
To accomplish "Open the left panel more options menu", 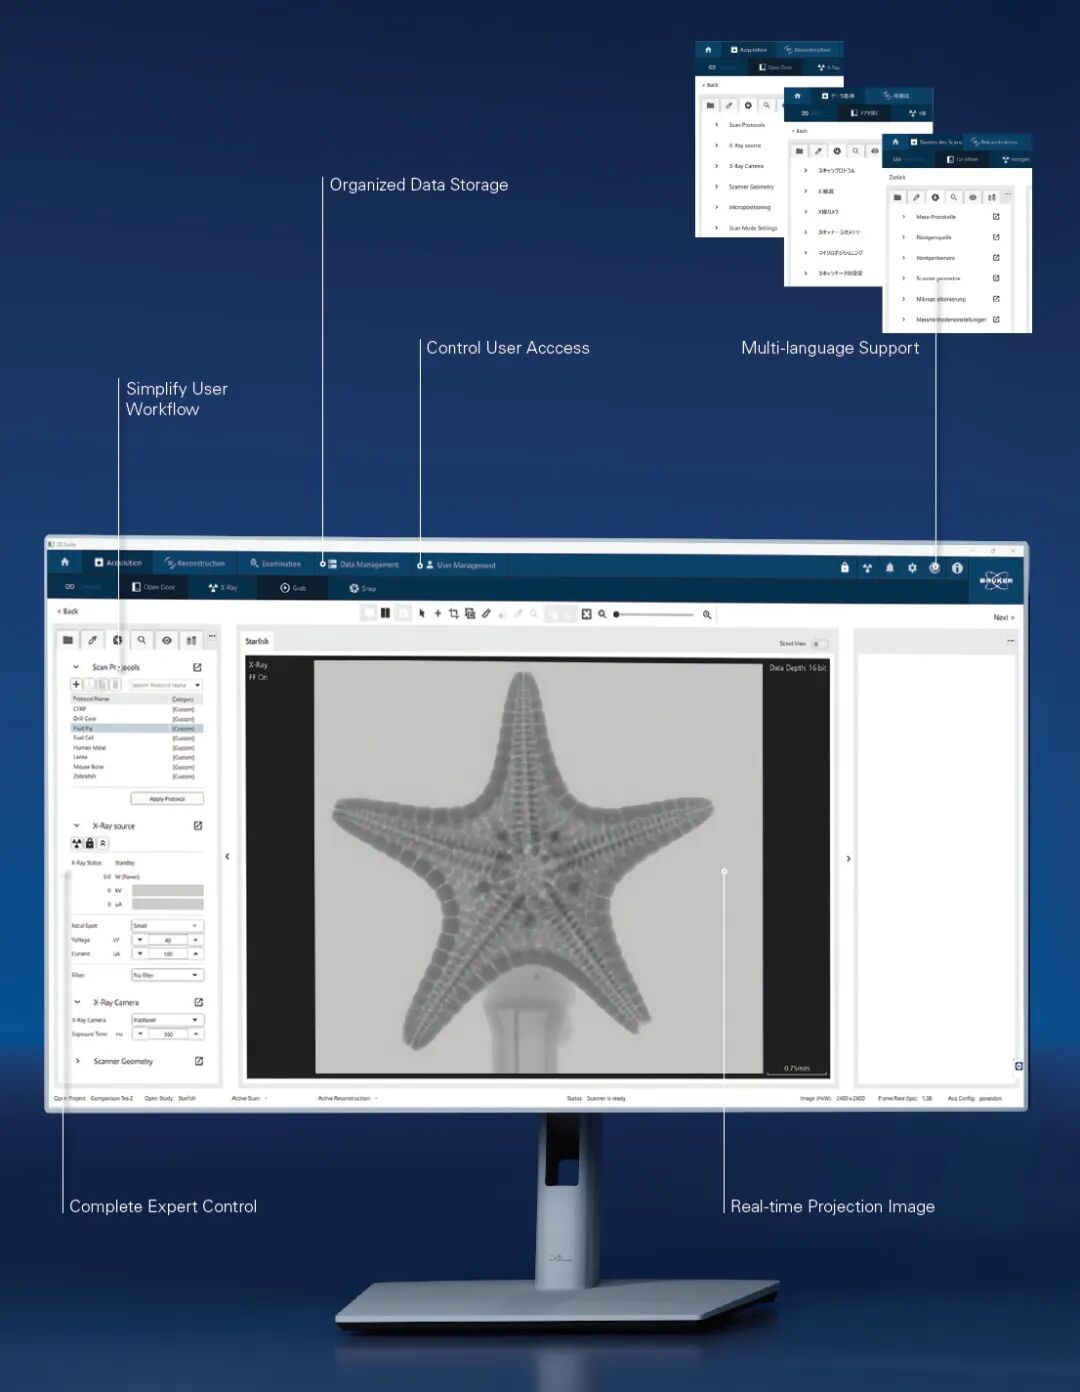I will click(x=212, y=636).
